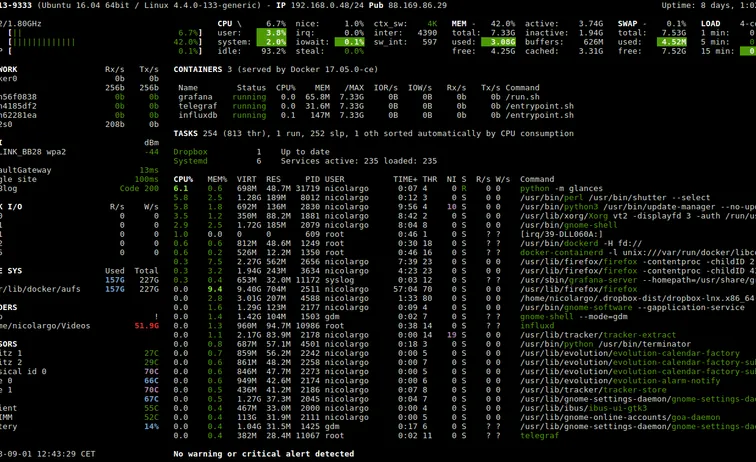Click the CPU% column header in process list
Screen dimensions: 756x462
pyautogui.click(x=181, y=179)
